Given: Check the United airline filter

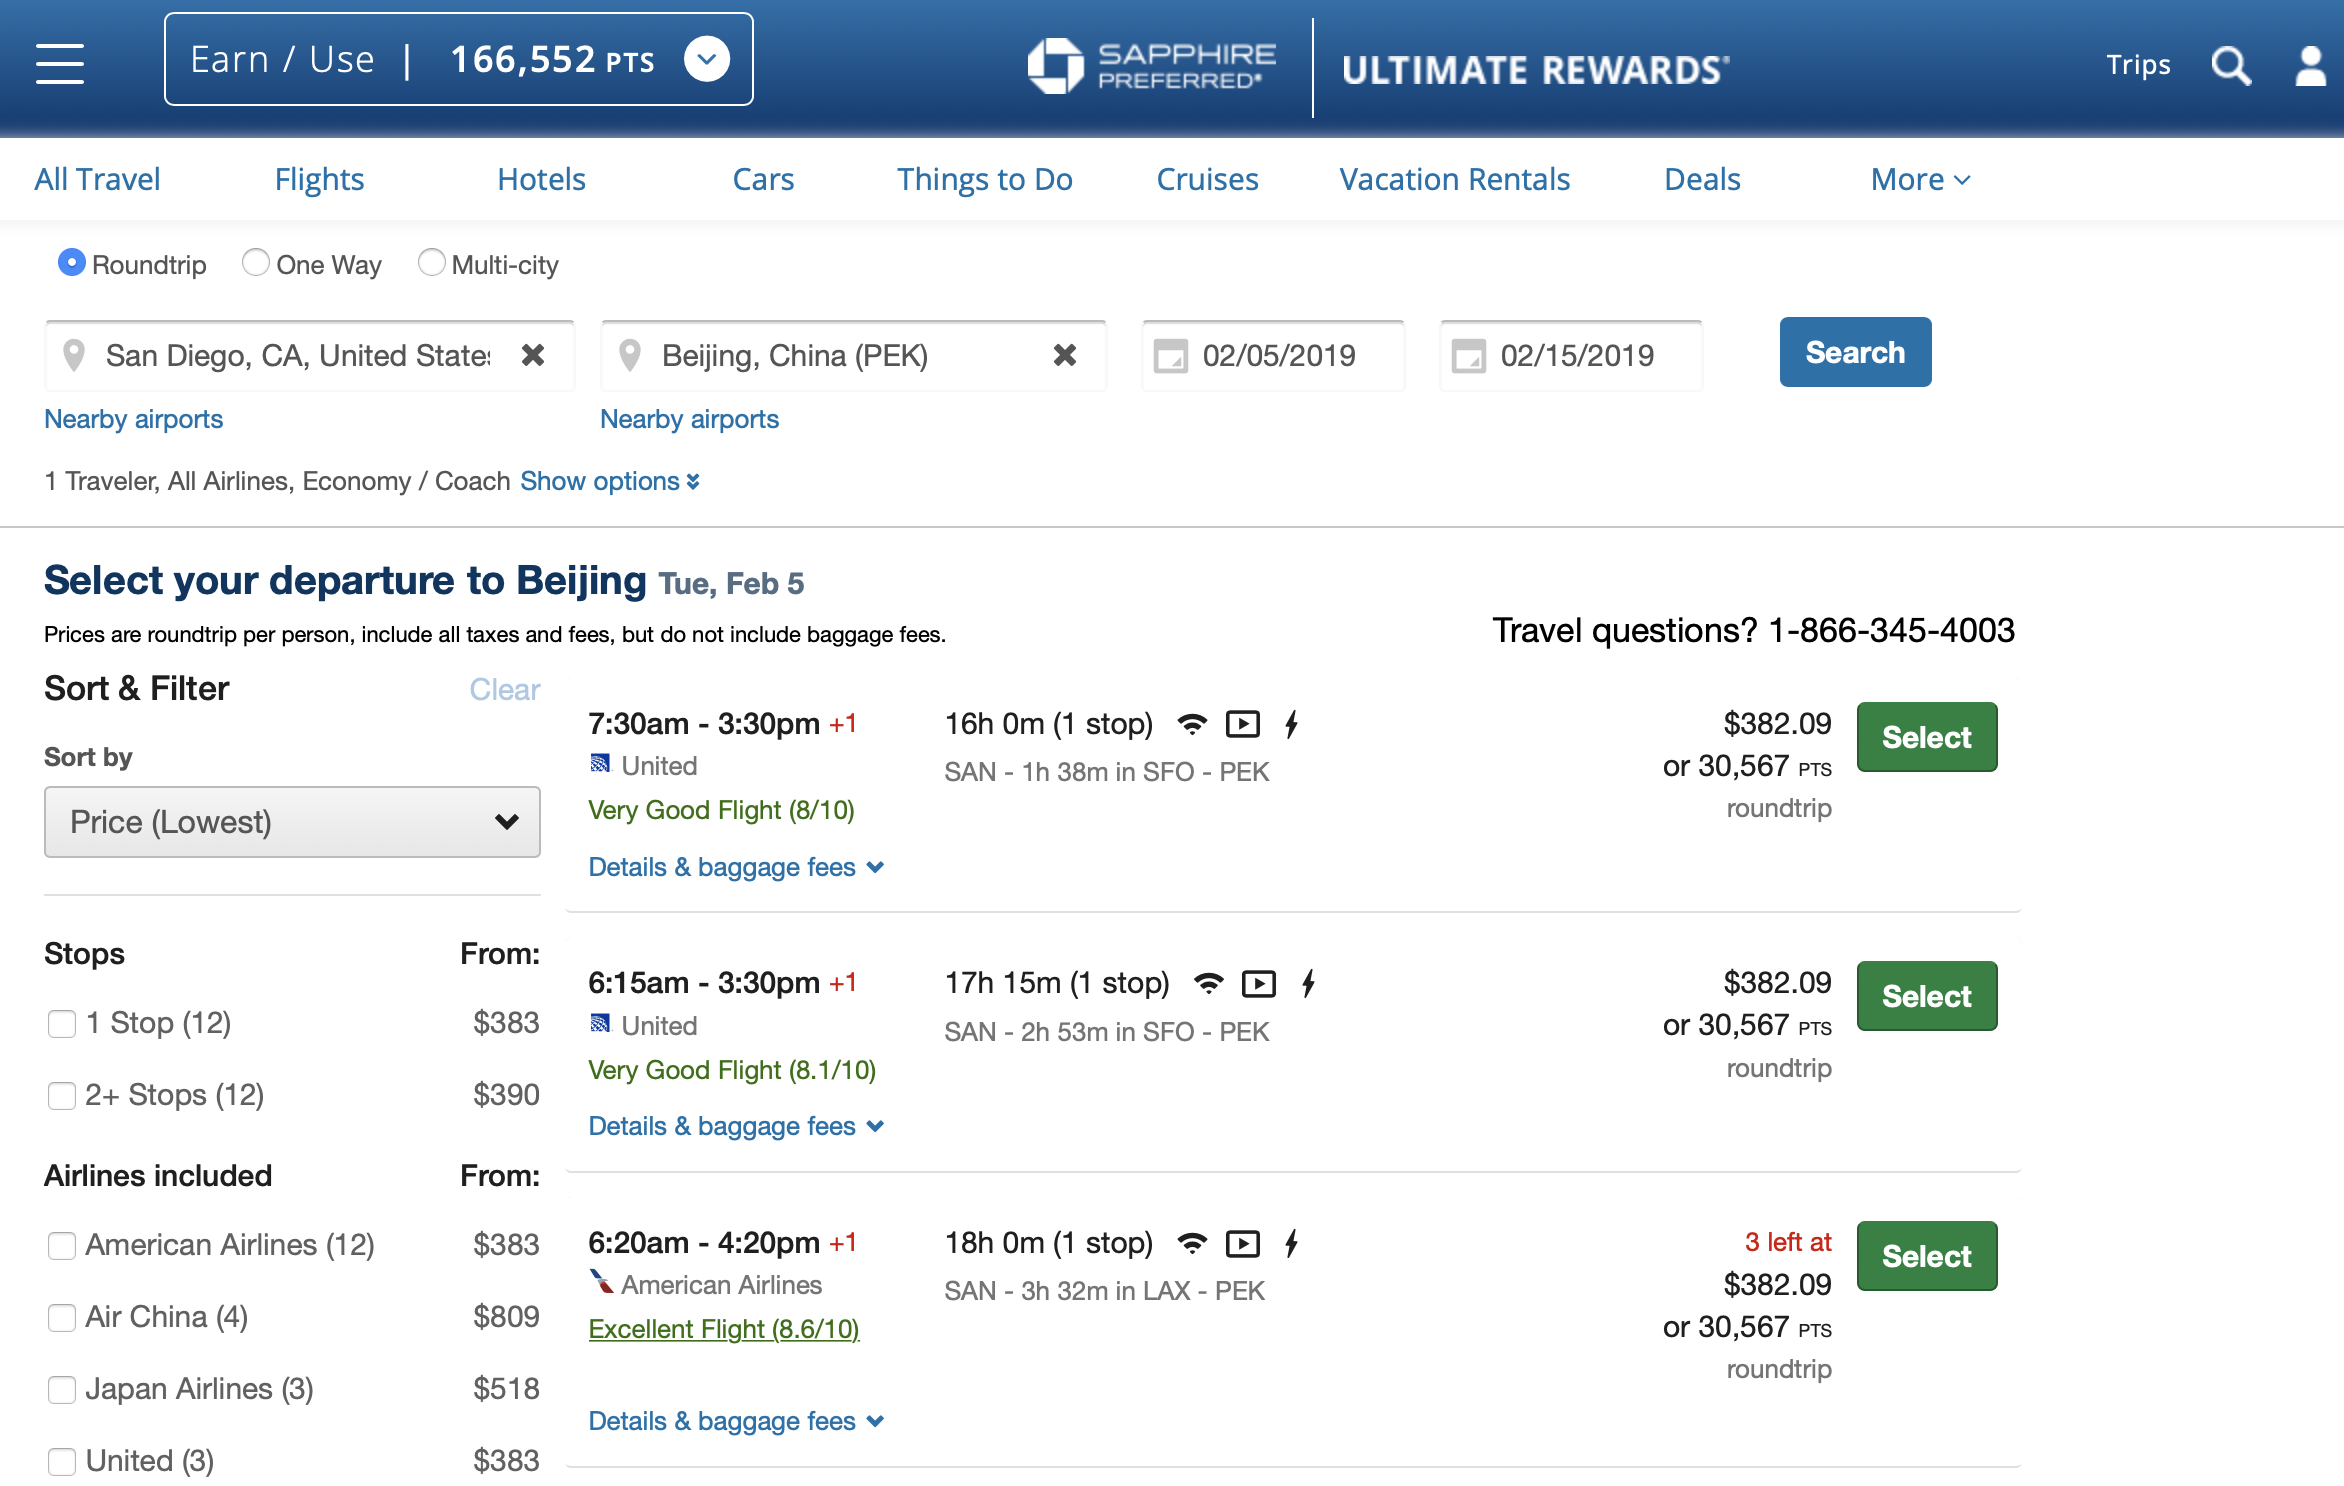Looking at the screenshot, I should click(61, 1462).
